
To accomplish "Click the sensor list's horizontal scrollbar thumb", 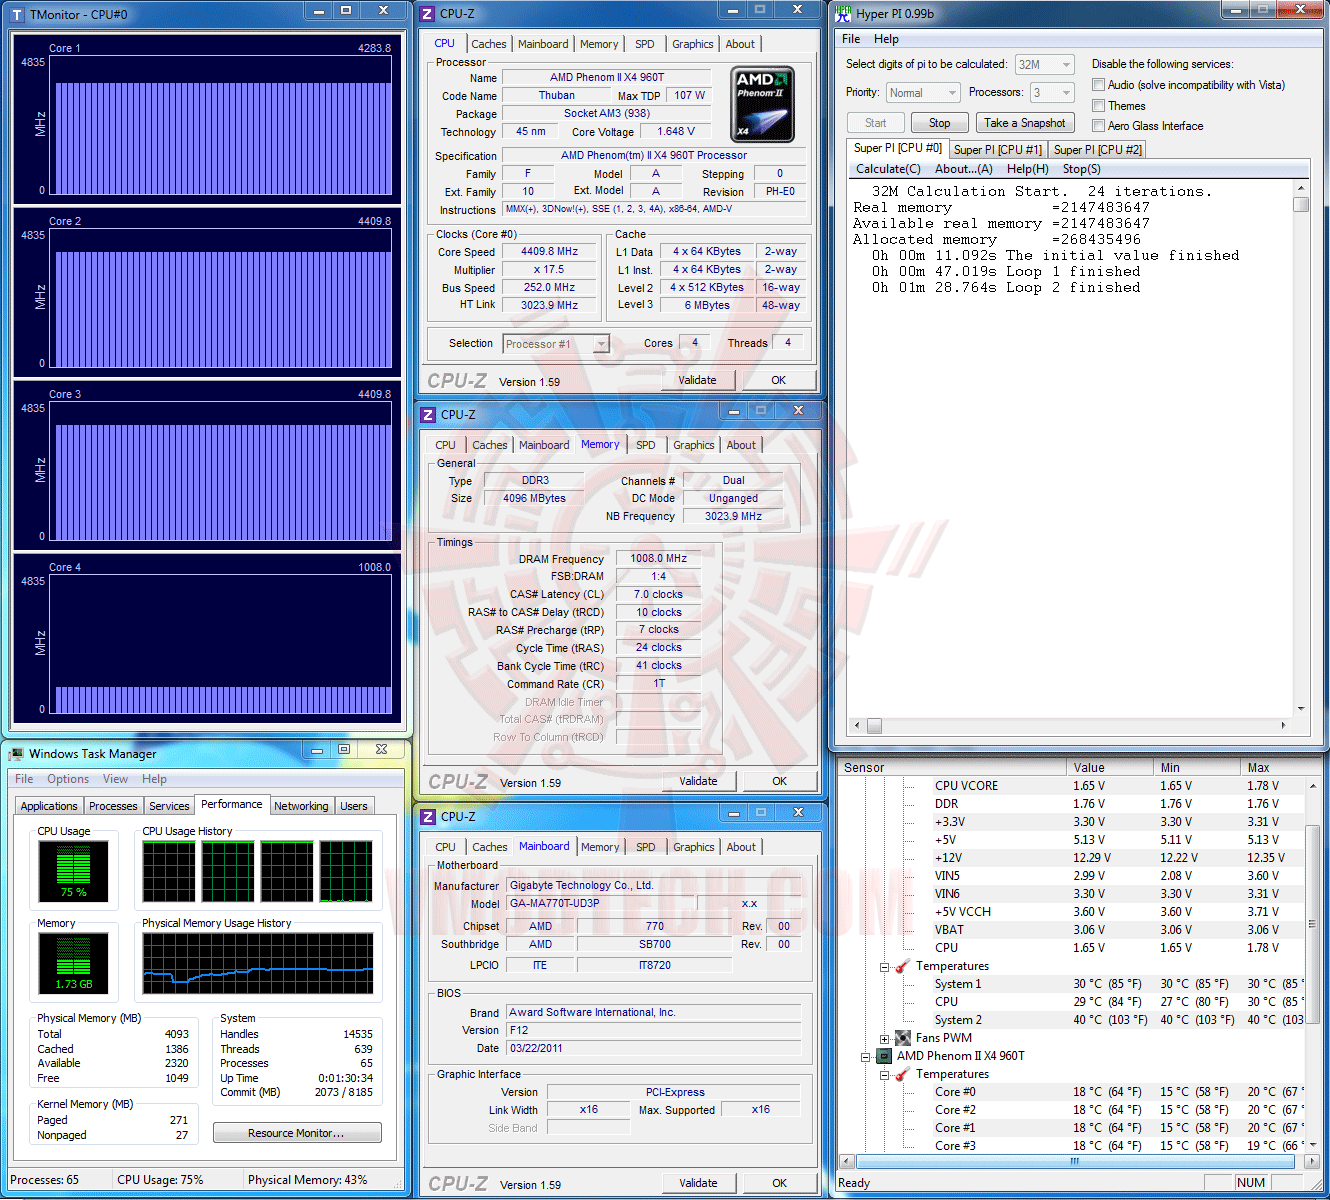I will tap(1075, 1162).
